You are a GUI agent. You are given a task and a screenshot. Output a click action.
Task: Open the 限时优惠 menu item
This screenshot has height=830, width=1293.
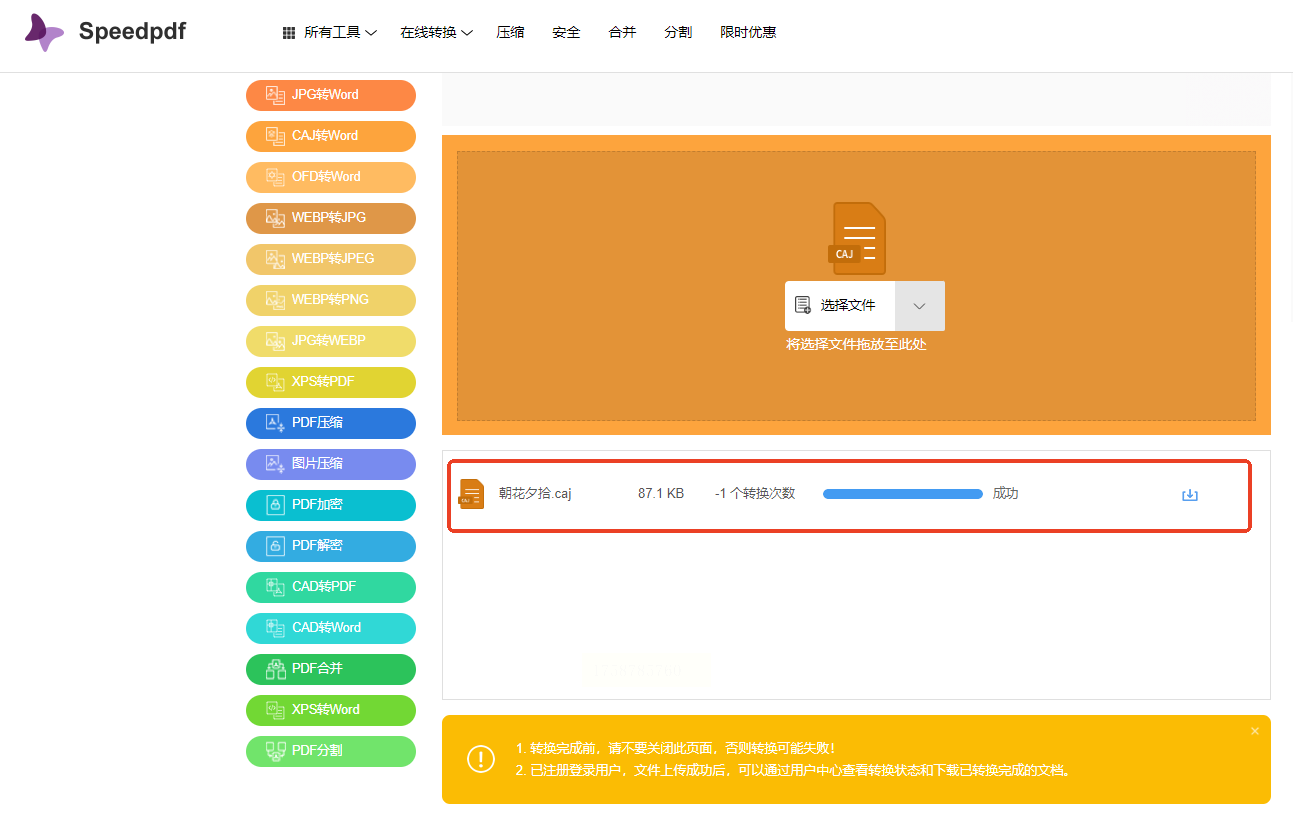click(x=748, y=33)
